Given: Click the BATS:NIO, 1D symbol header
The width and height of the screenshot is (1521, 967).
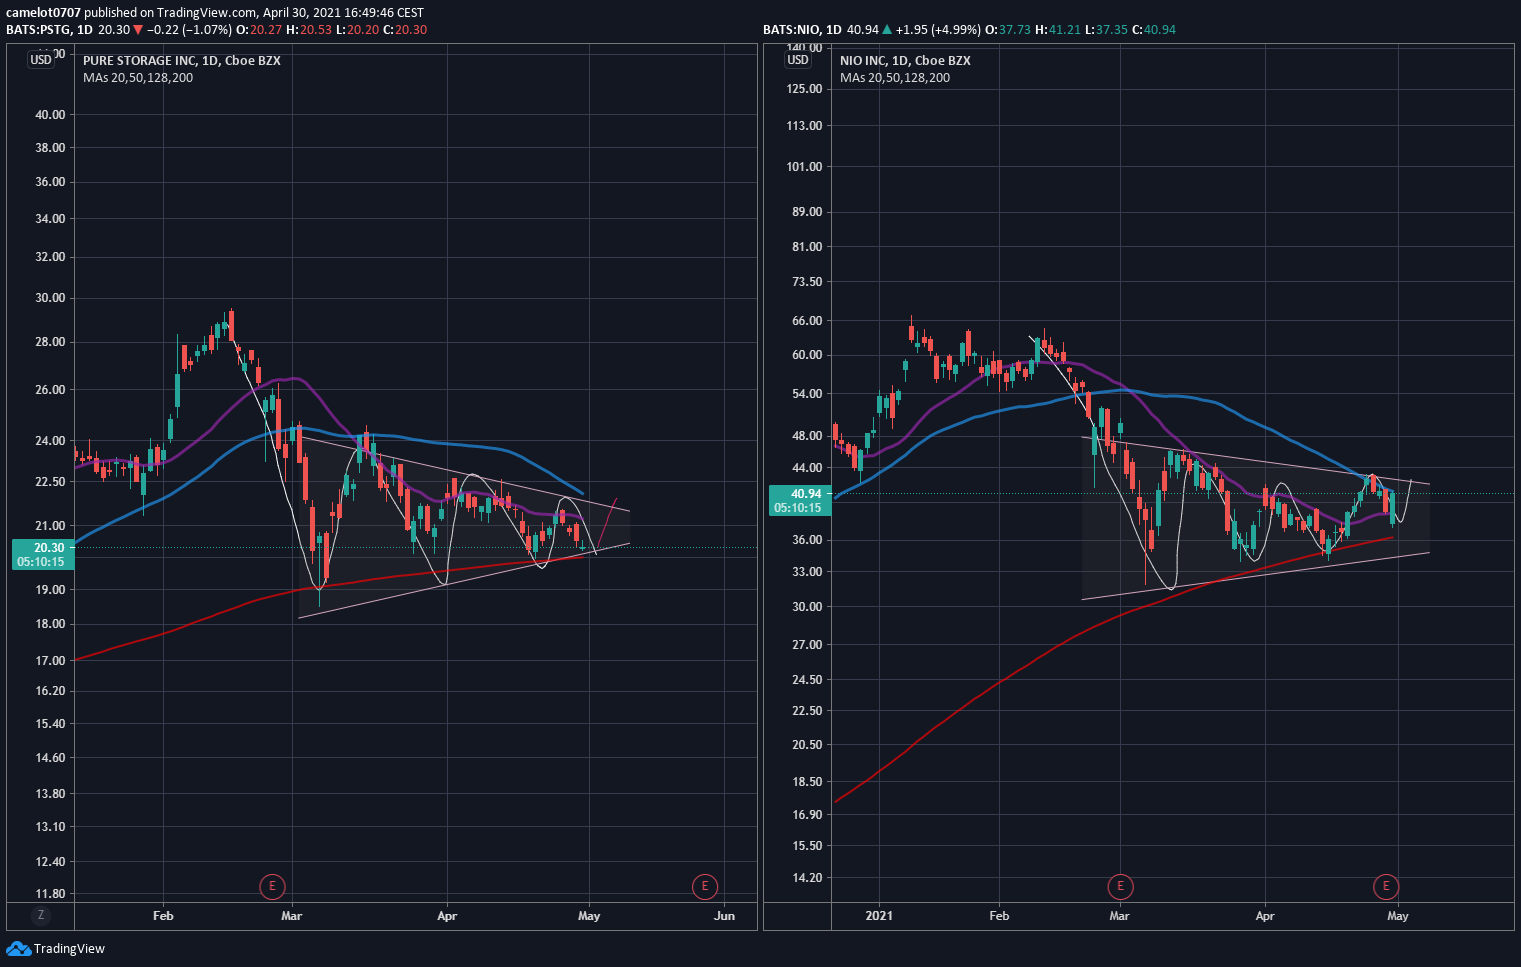Looking at the screenshot, I should [x=802, y=29].
